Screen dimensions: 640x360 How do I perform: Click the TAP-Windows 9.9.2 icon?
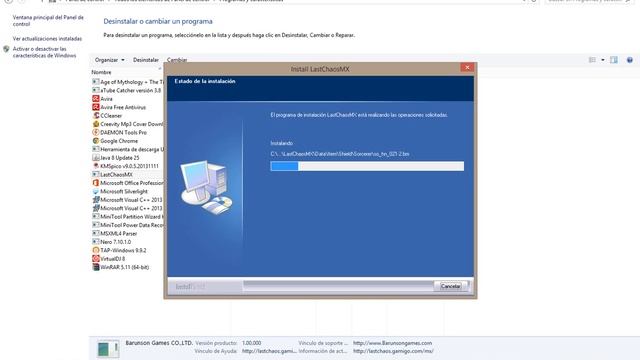coord(96,250)
